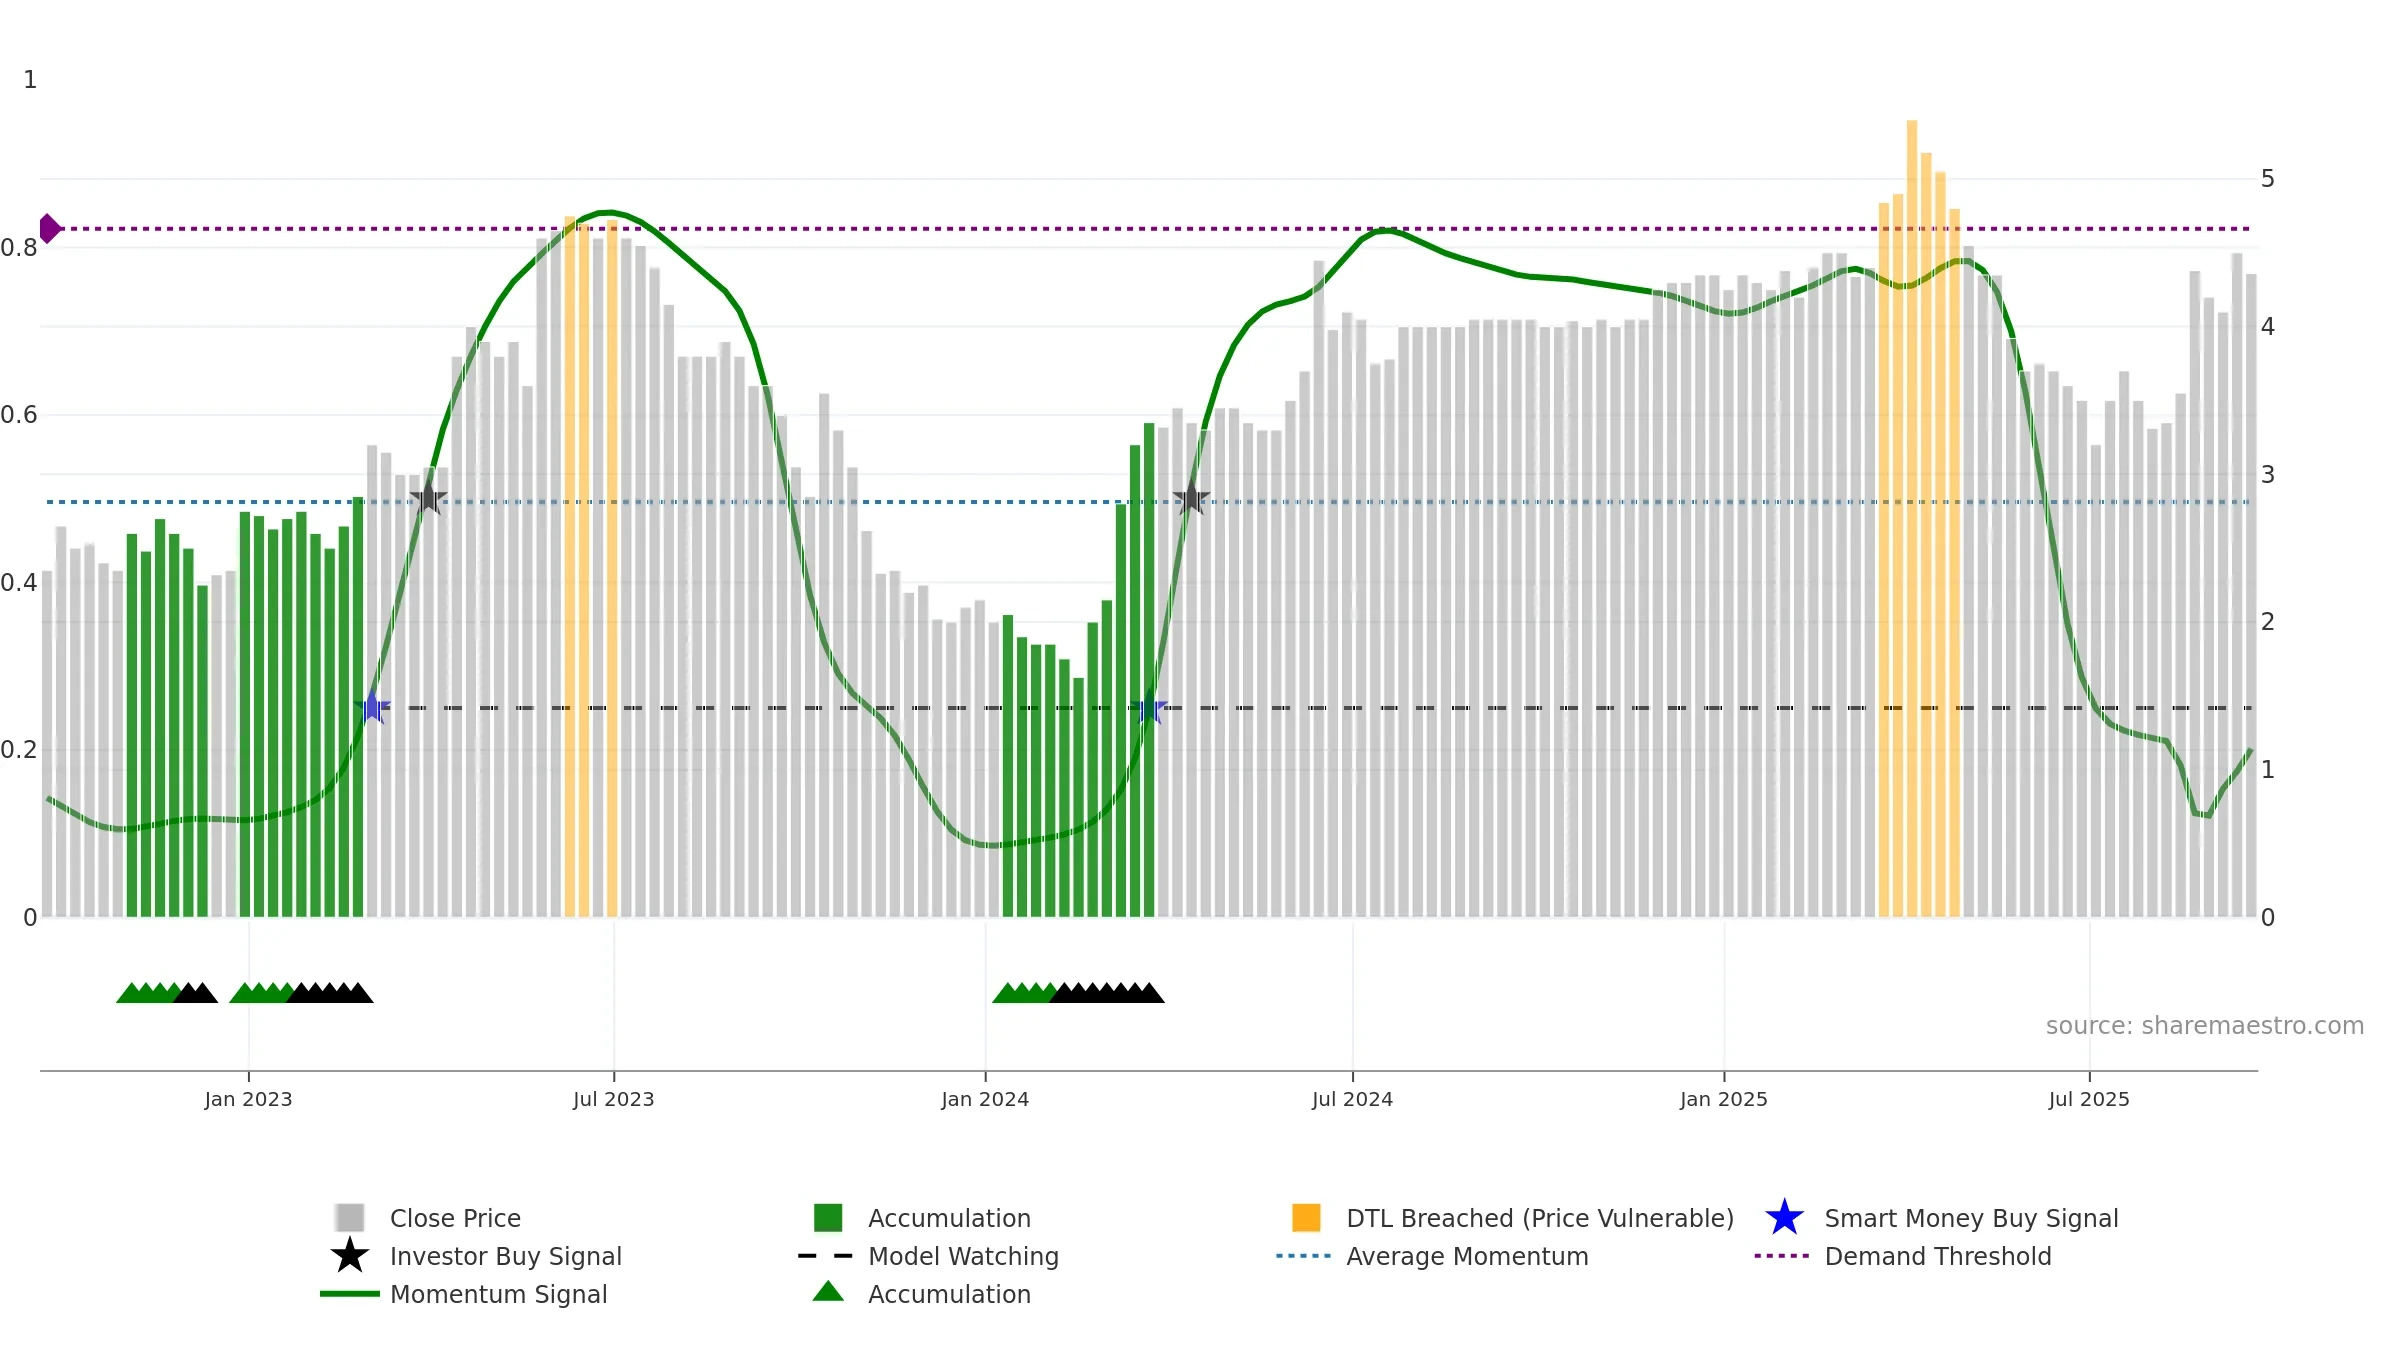Click the blue star marker near March 2024
Viewport: 2400px width, 1350px height.
1150,708
